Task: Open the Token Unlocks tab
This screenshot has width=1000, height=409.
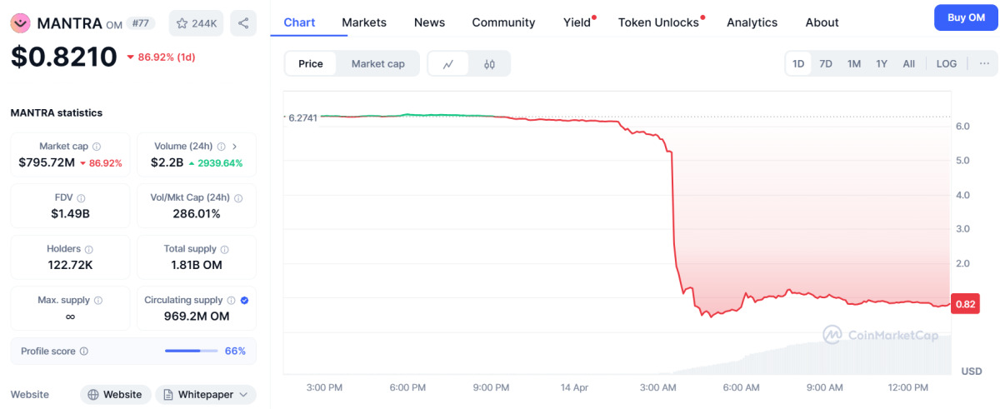Action: coord(659,22)
